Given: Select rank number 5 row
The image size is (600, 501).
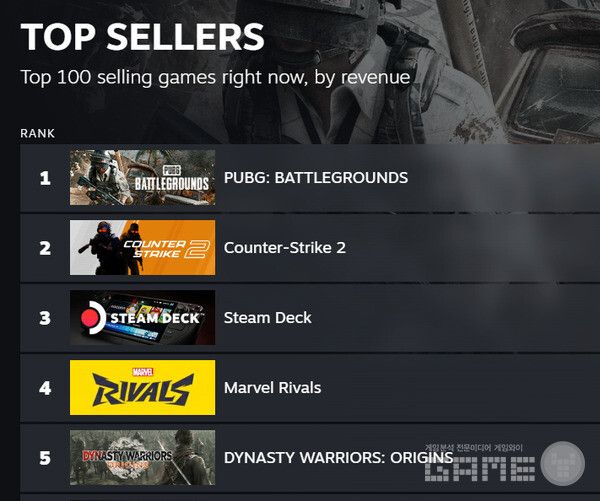Looking at the screenshot, I should click(310, 457).
